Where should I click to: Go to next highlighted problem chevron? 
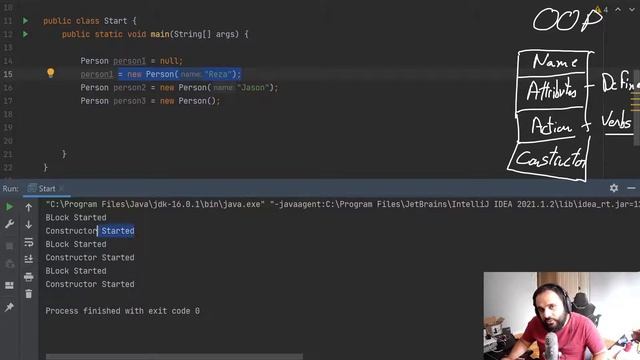tap(632, 9)
